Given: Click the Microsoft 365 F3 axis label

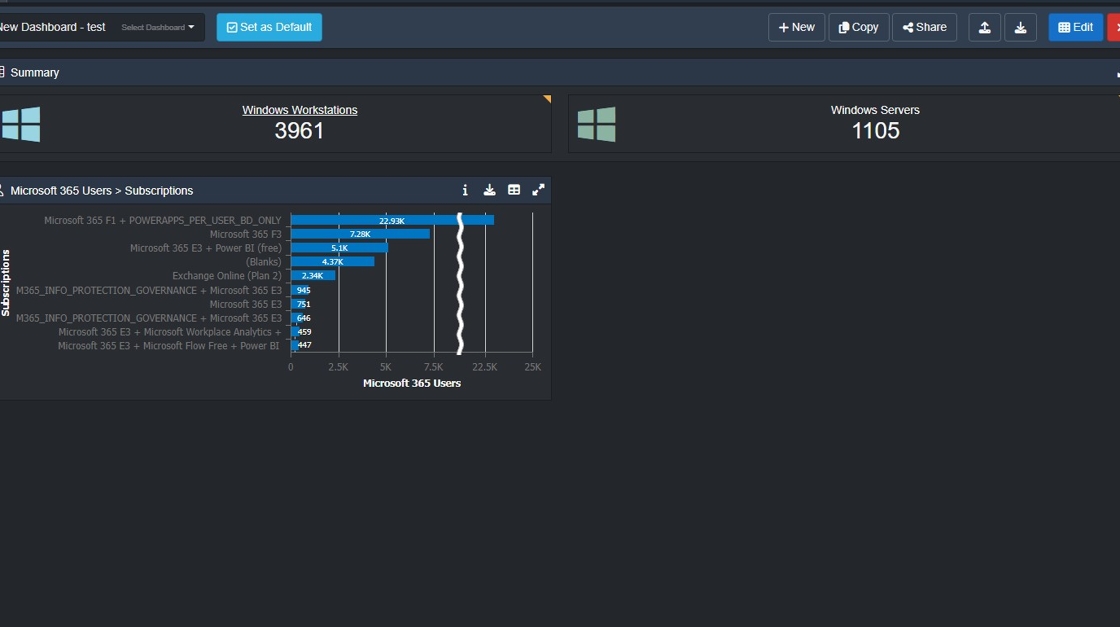Looking at the screenshot, I should (245, 234).
